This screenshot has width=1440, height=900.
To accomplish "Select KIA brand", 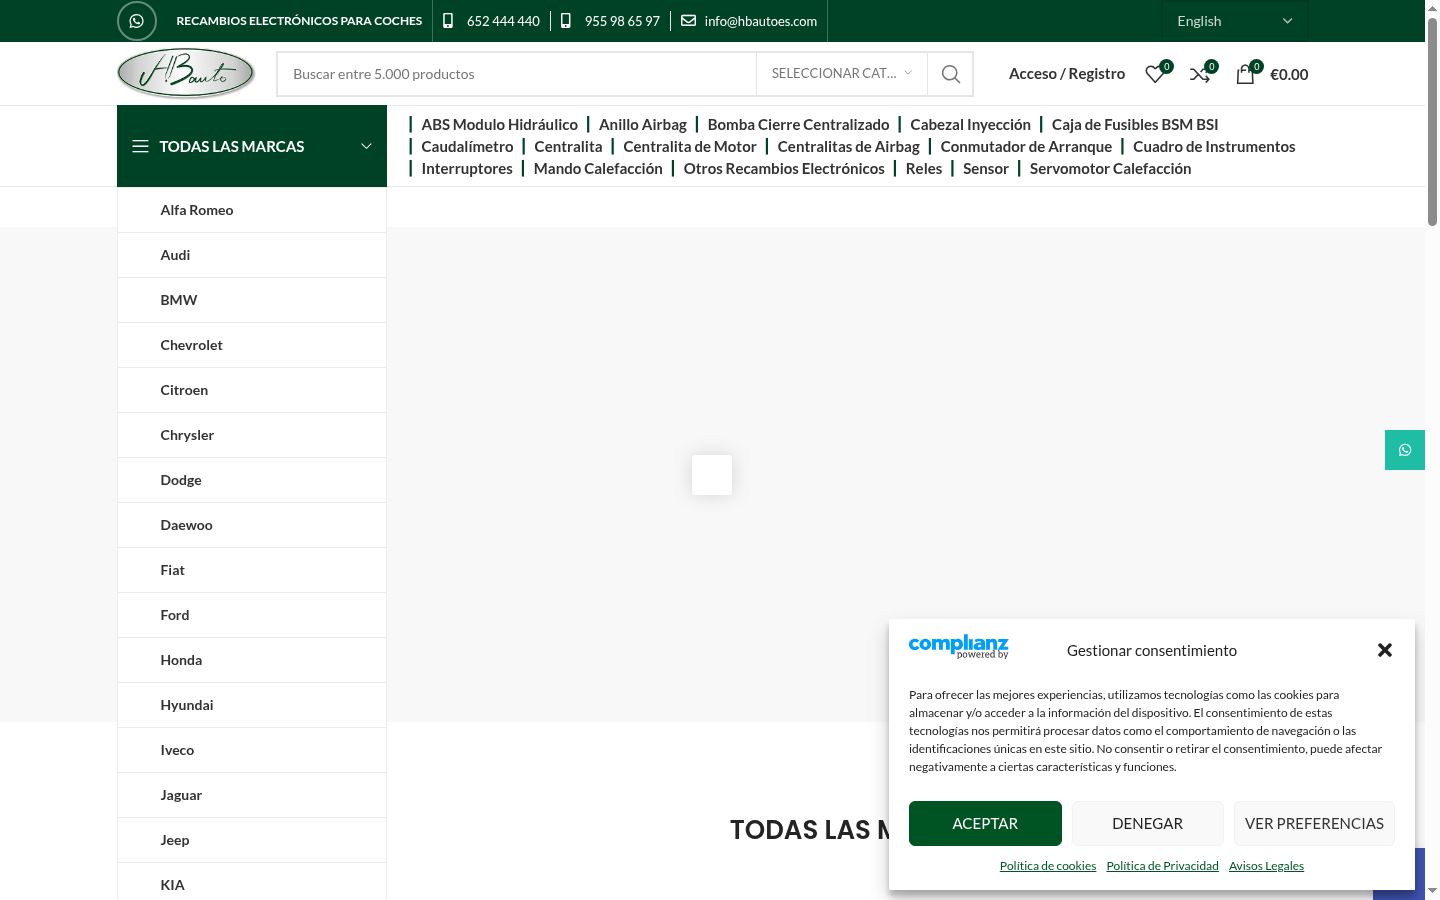I will (252, 882).
